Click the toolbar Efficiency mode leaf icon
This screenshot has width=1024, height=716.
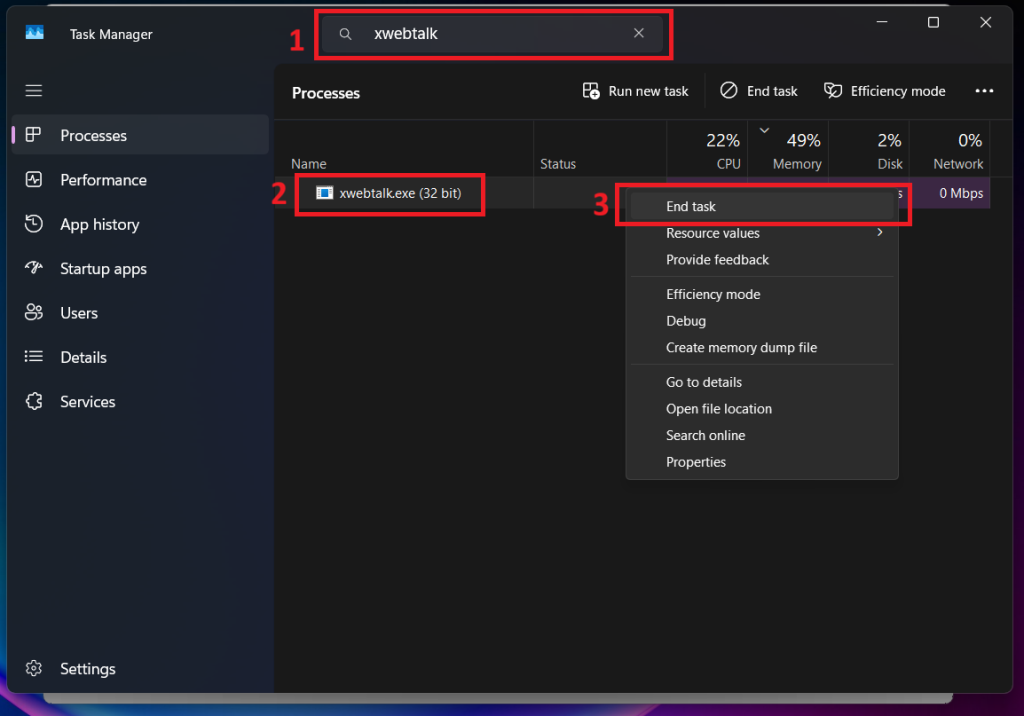[x=833, y=90]
